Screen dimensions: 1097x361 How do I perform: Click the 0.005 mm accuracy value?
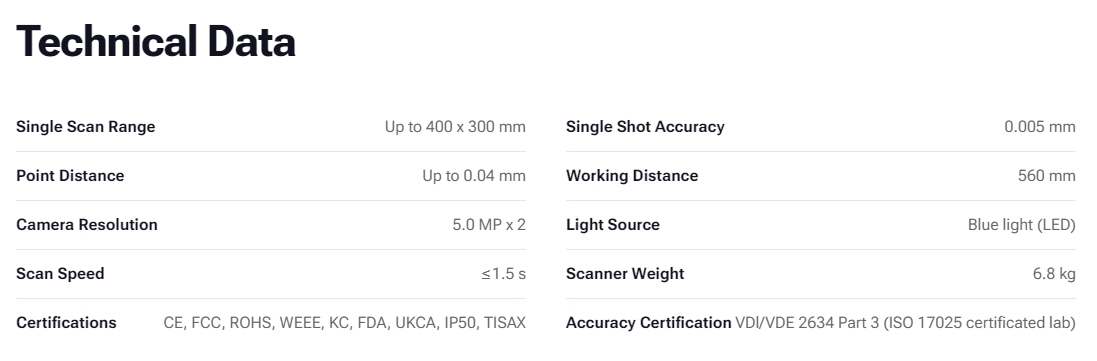(1040, 127)
